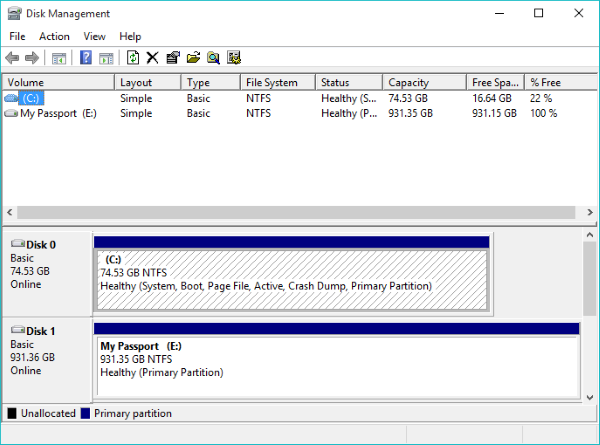Click the Primary partition legend label
600x445 pixels.
click(x=133, y=413)
